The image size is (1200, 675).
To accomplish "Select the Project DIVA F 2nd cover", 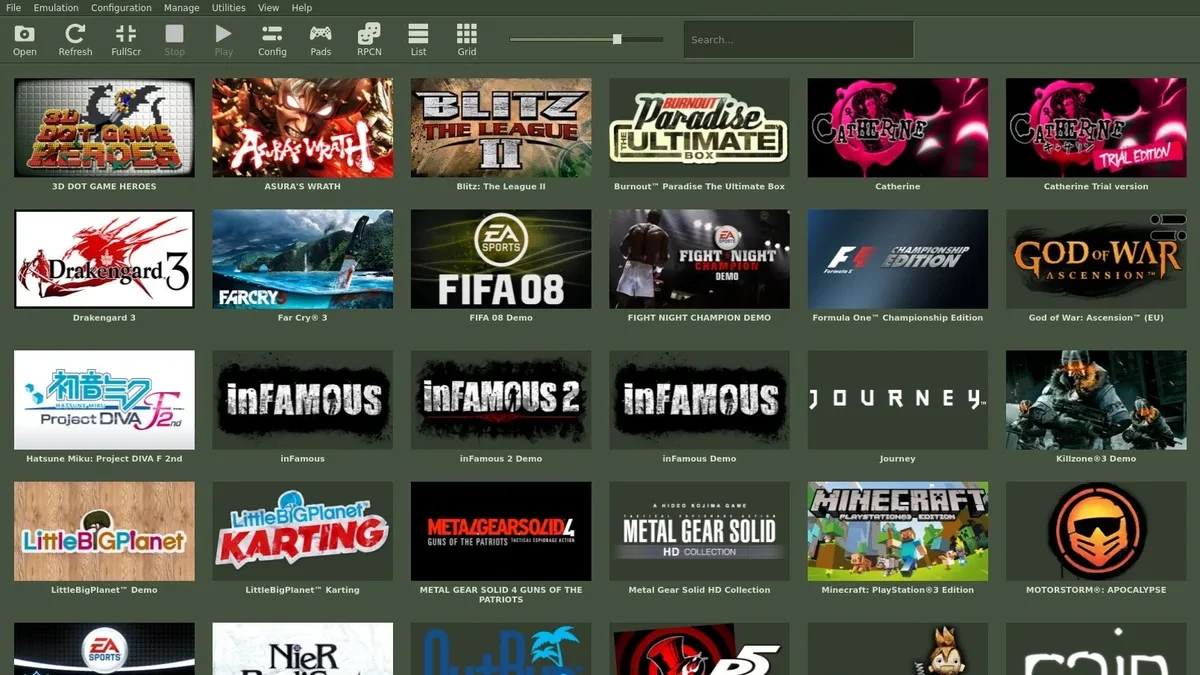I will click(104, 400).
